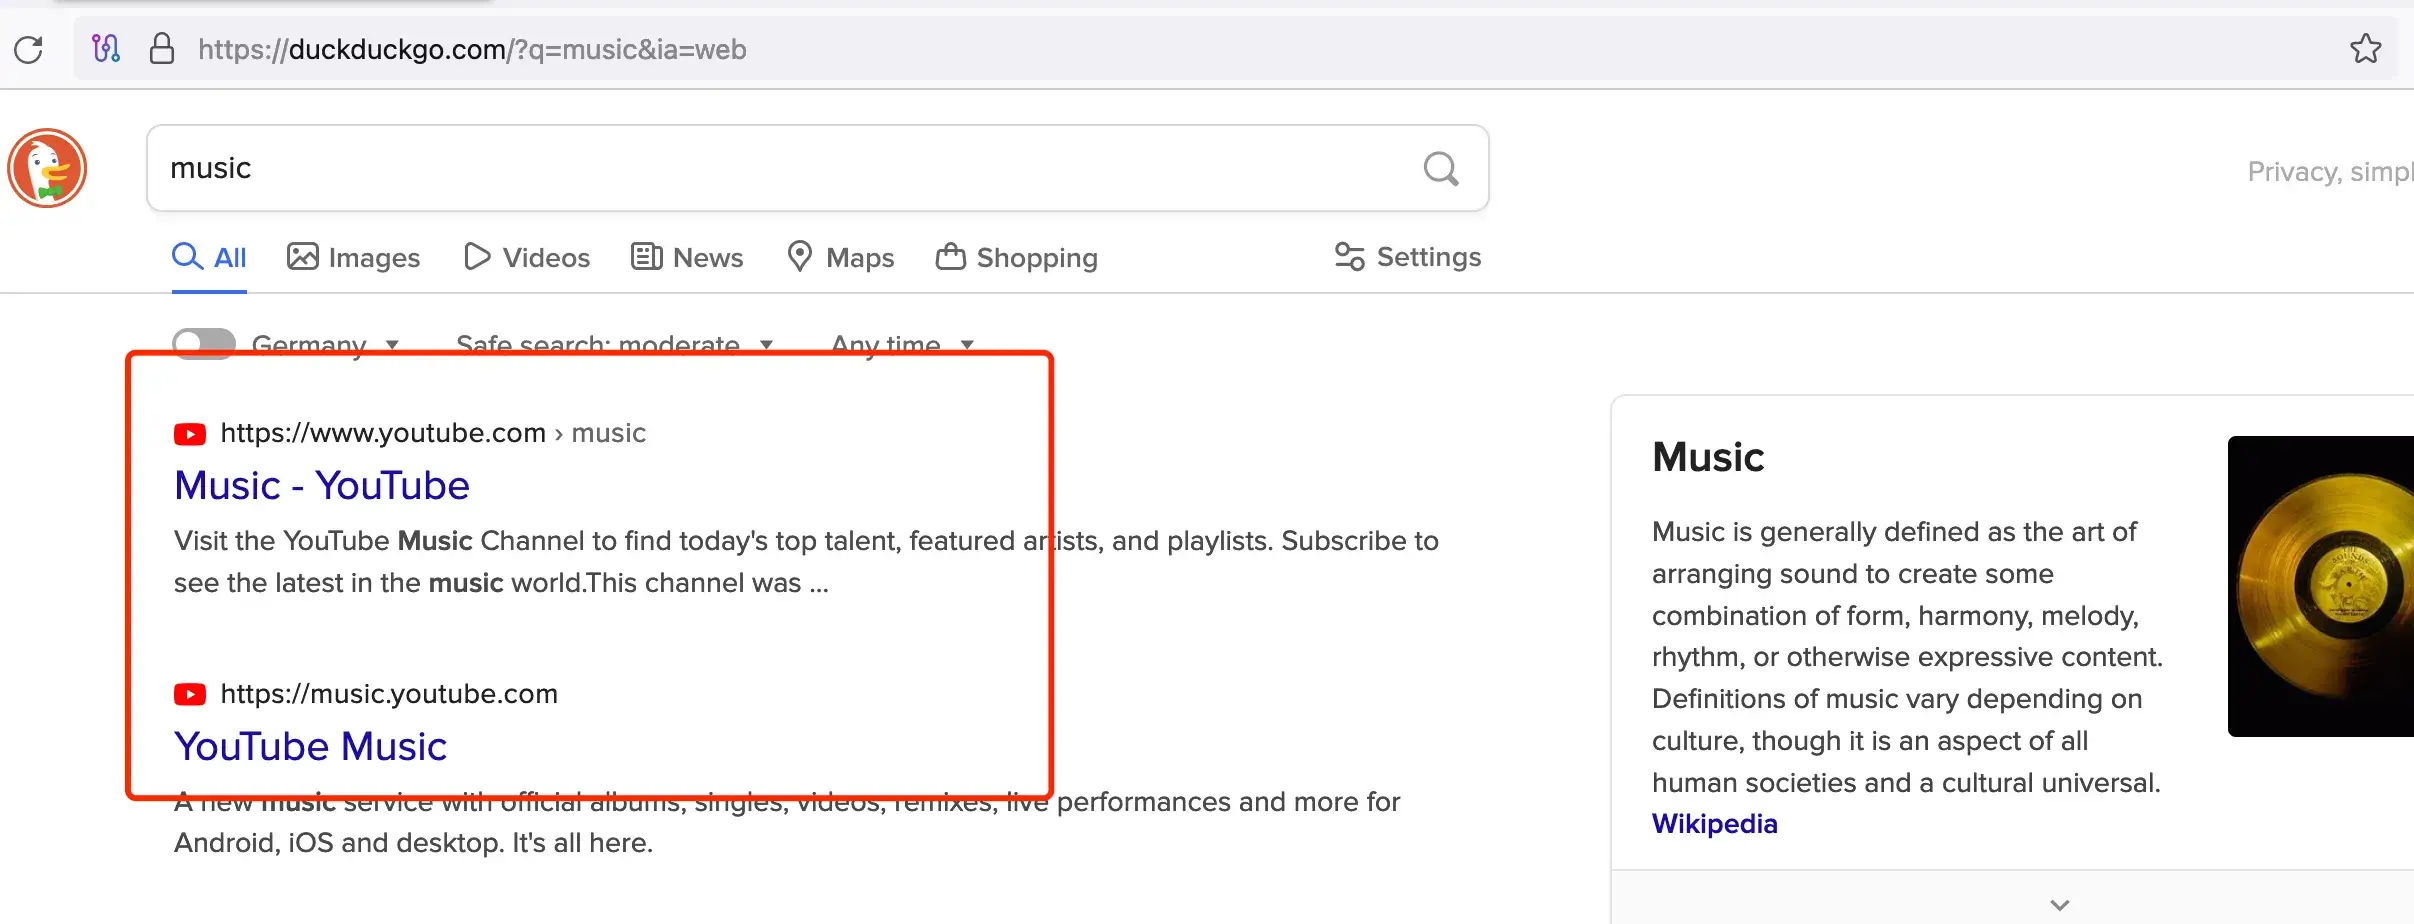Bookmark this page with the star icon
This screenshot has height=924, width=2414.
click(2365, 49)
